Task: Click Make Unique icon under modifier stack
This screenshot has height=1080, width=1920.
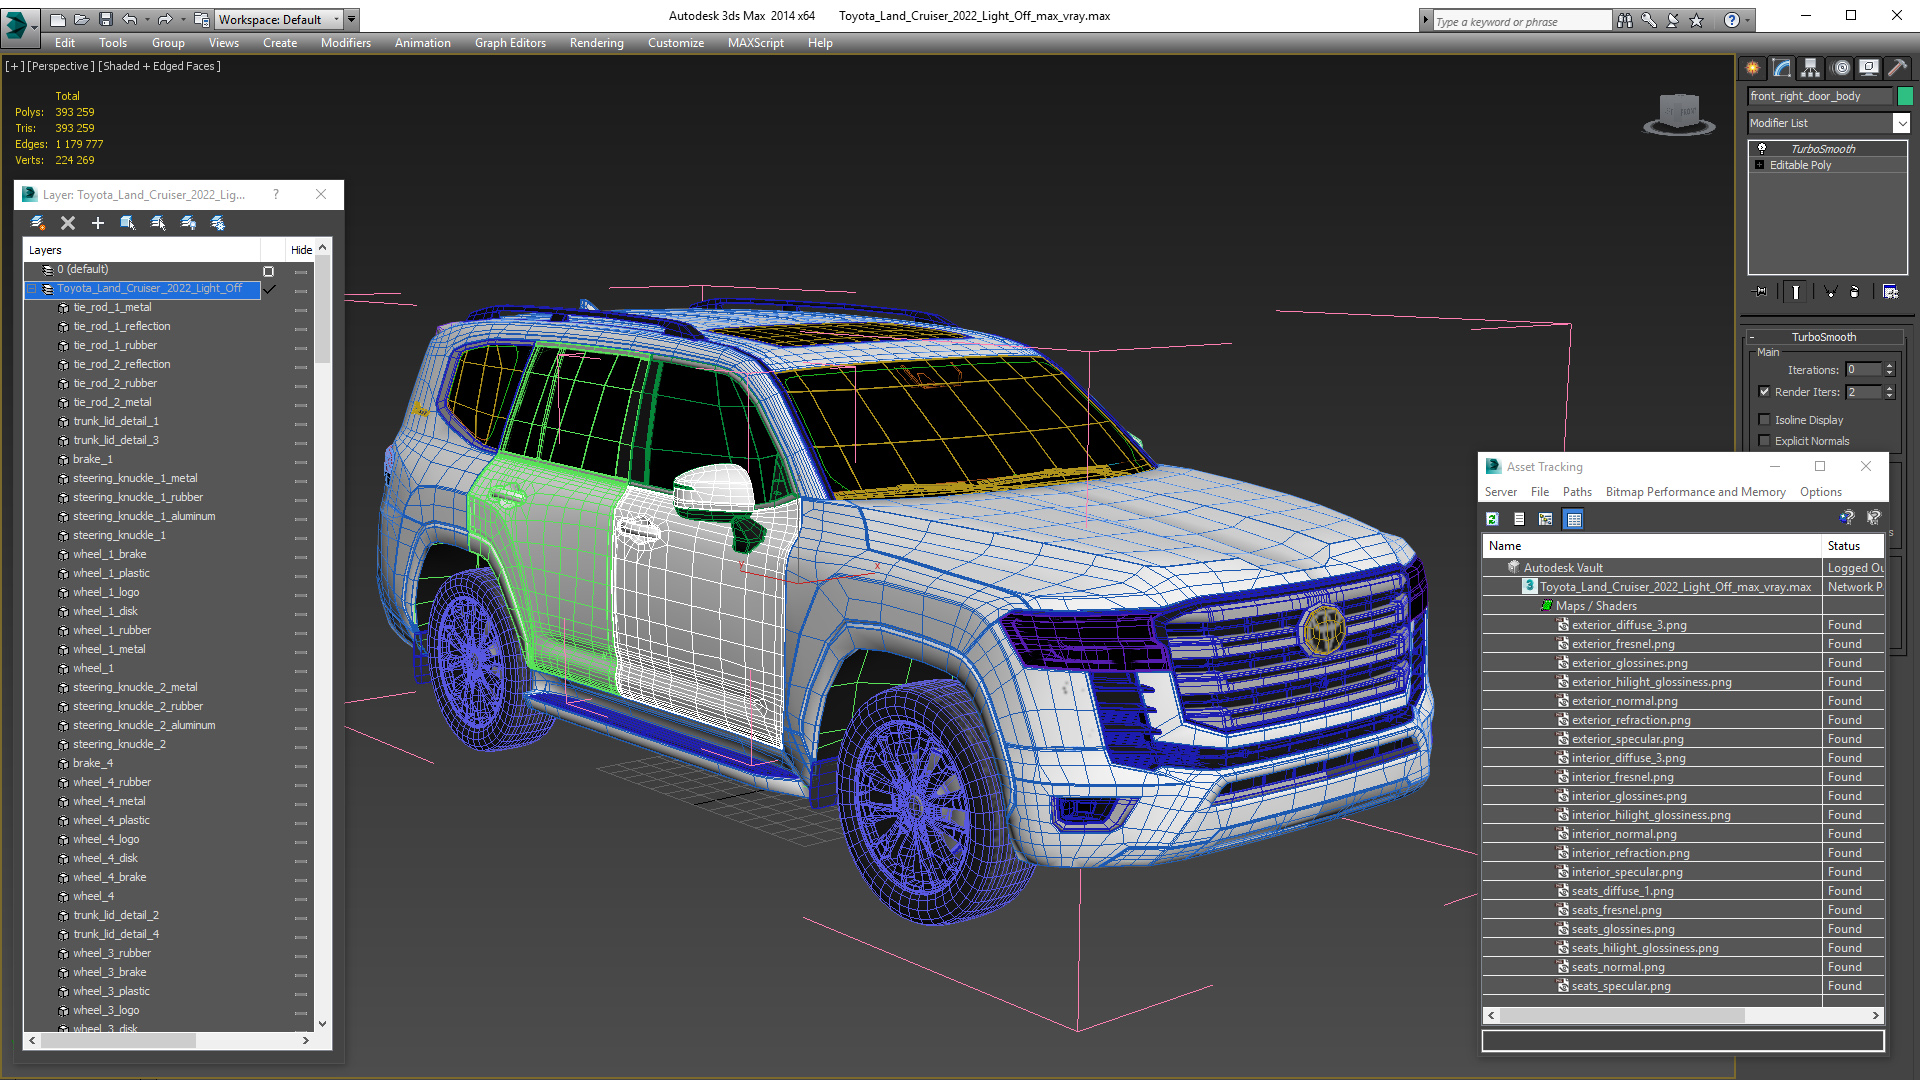Action: click(x=1830, y=292)
